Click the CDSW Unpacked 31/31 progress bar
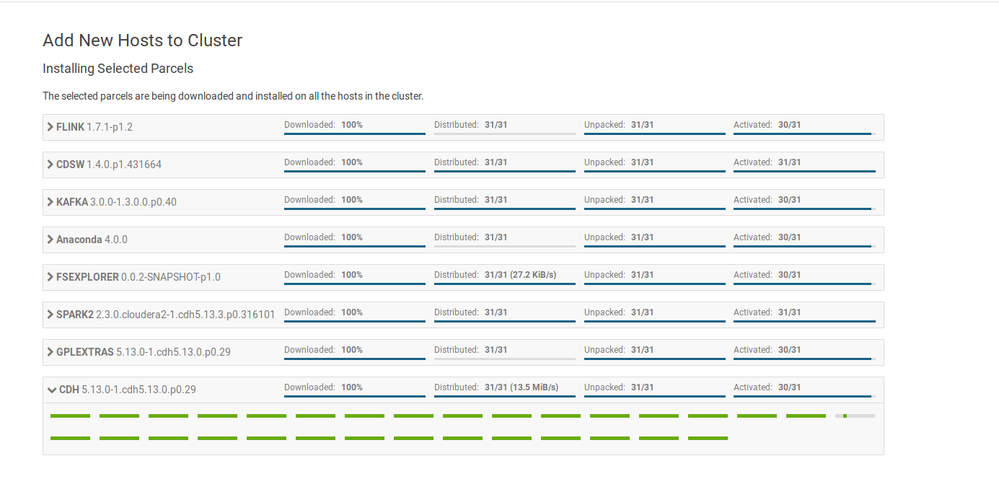The width and height of the screenshot is (999, 482). 654,171
